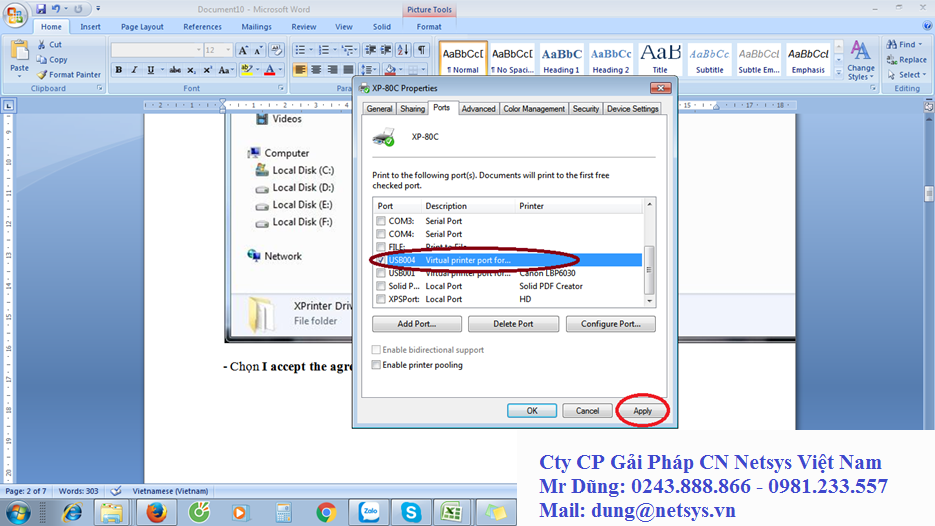Launch Skype from the taskbar

[410, 512]
